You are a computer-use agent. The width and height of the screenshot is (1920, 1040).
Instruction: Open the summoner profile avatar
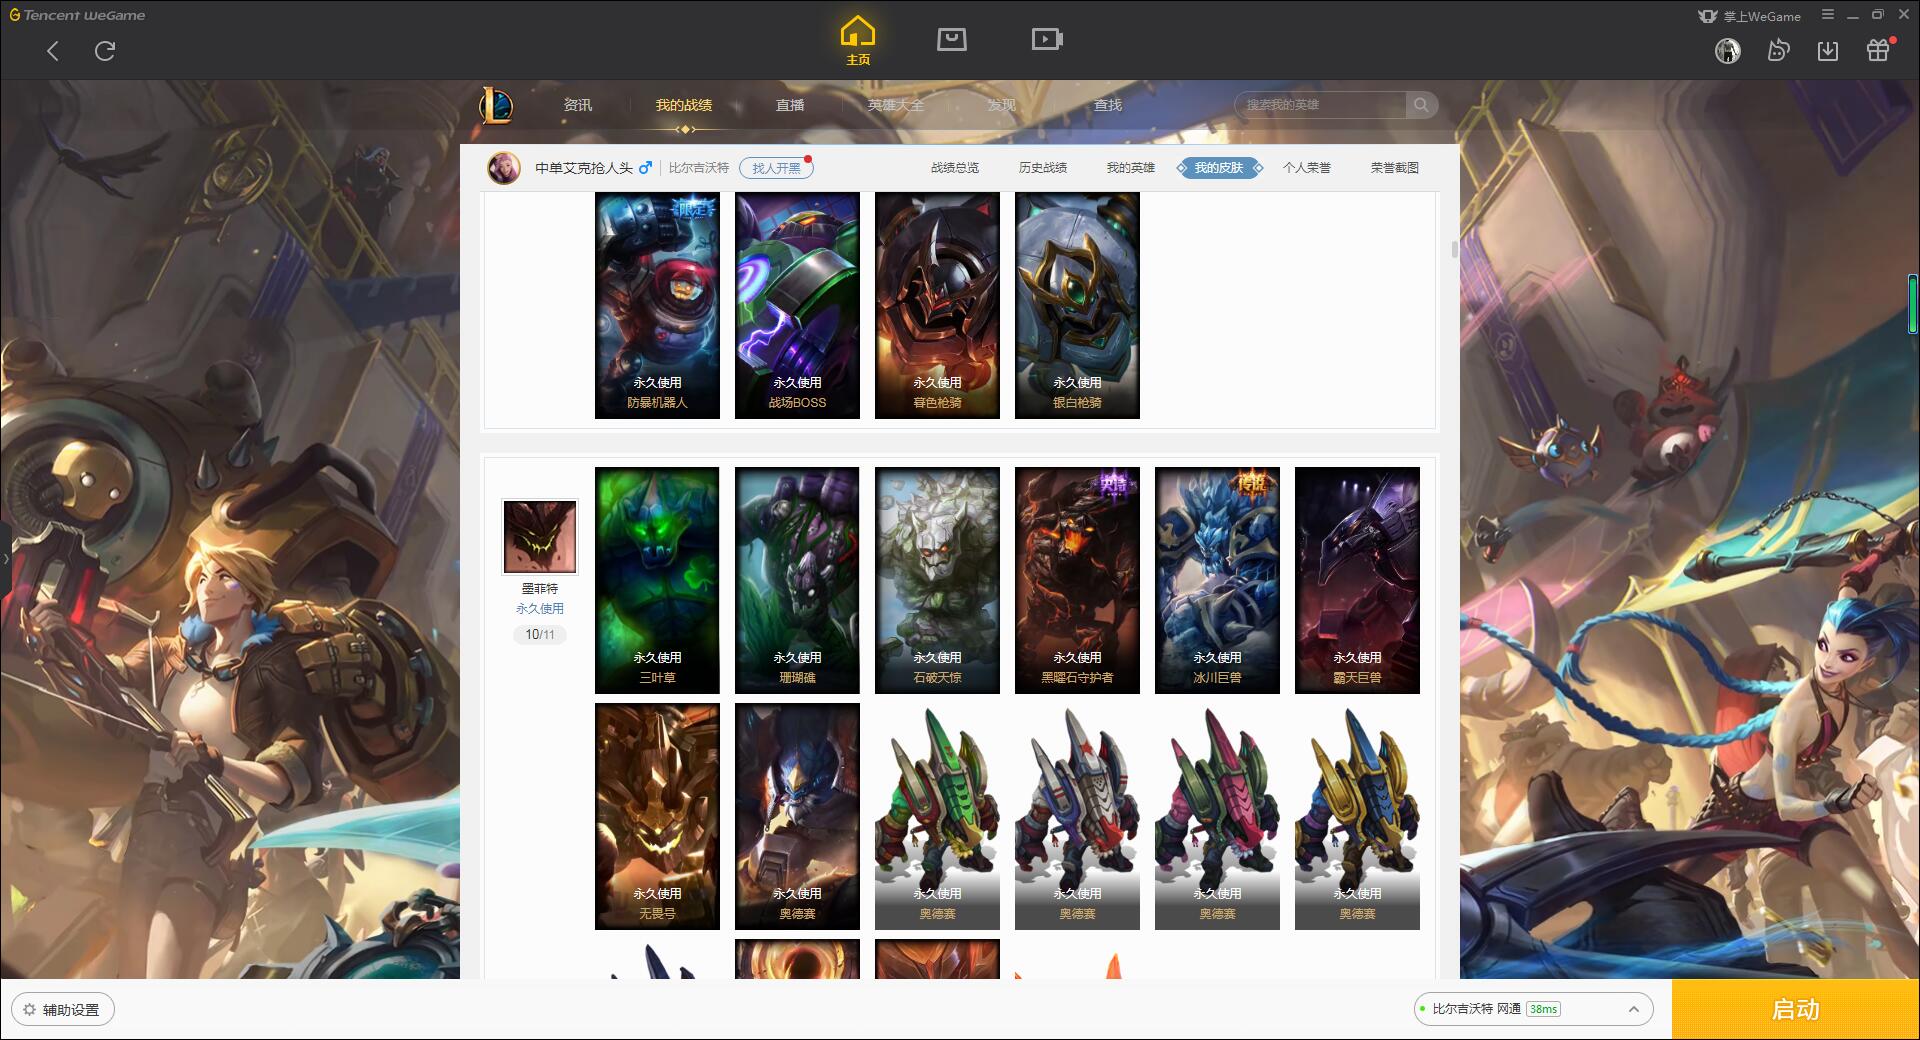click(x=504, y=168)
